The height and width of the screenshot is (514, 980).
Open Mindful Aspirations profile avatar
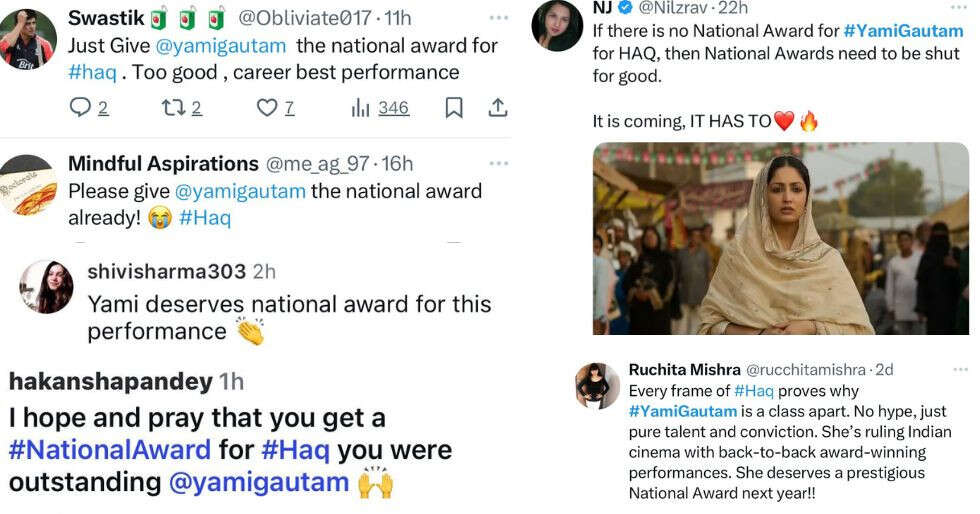(x=27, y=186)
